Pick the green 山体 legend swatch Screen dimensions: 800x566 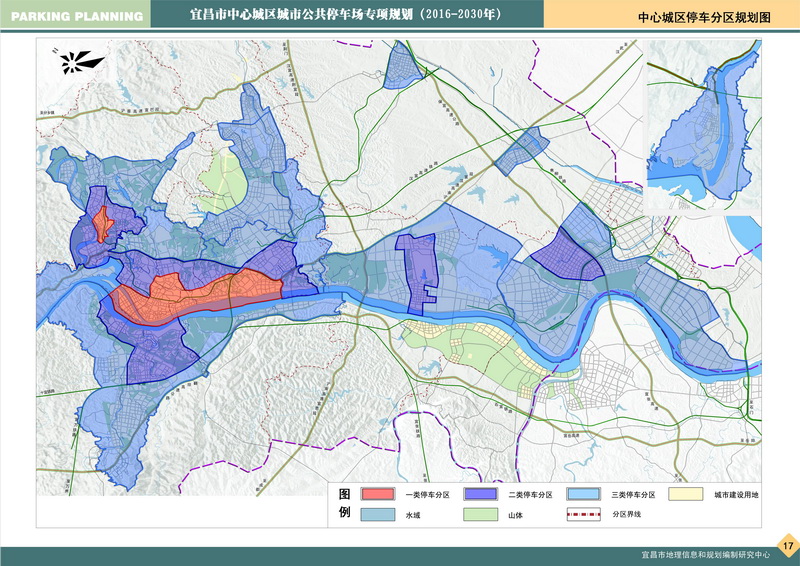pos(484,515)
